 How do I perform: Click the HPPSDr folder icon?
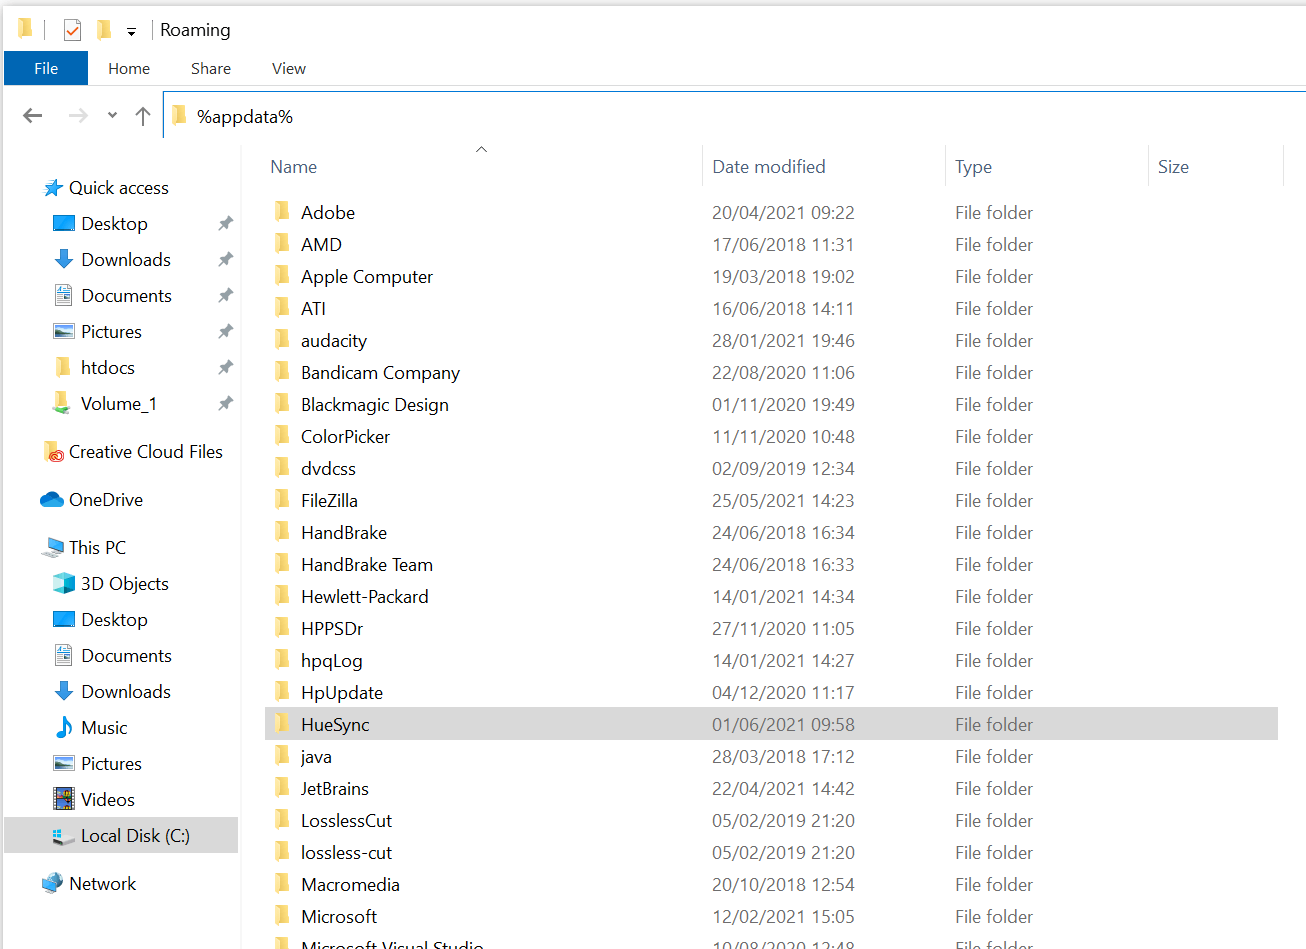(282, 628)
